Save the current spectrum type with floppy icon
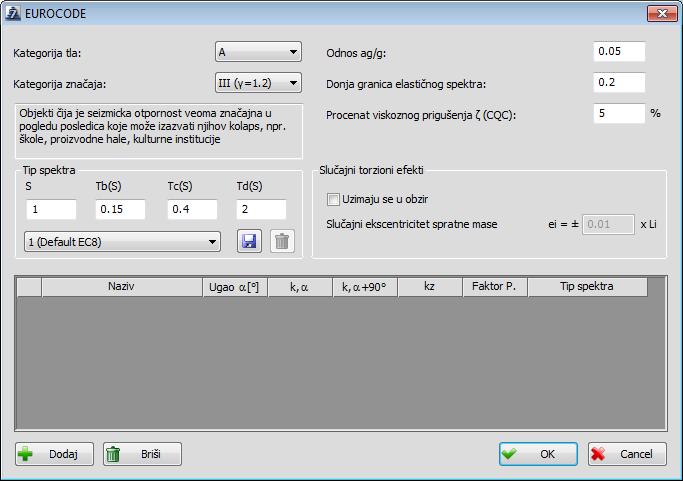The height and width of the screenshot is (481, 683). 249,241
